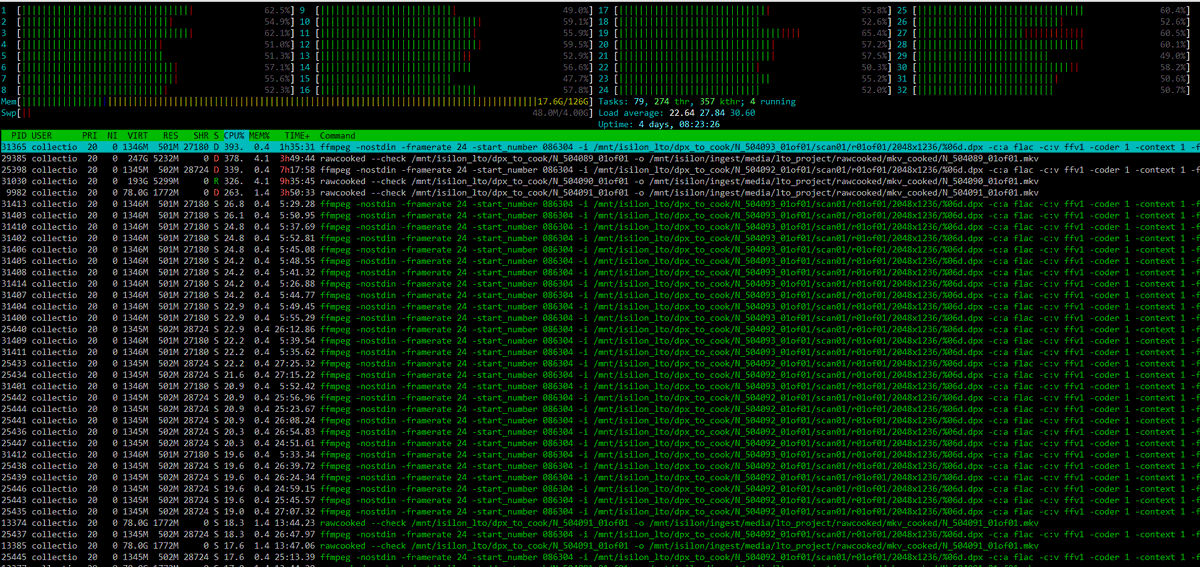This screenshot has height=567, width=1200.
Task: Select ffmpeg process row PID 25433
Action: click(600, 364)
